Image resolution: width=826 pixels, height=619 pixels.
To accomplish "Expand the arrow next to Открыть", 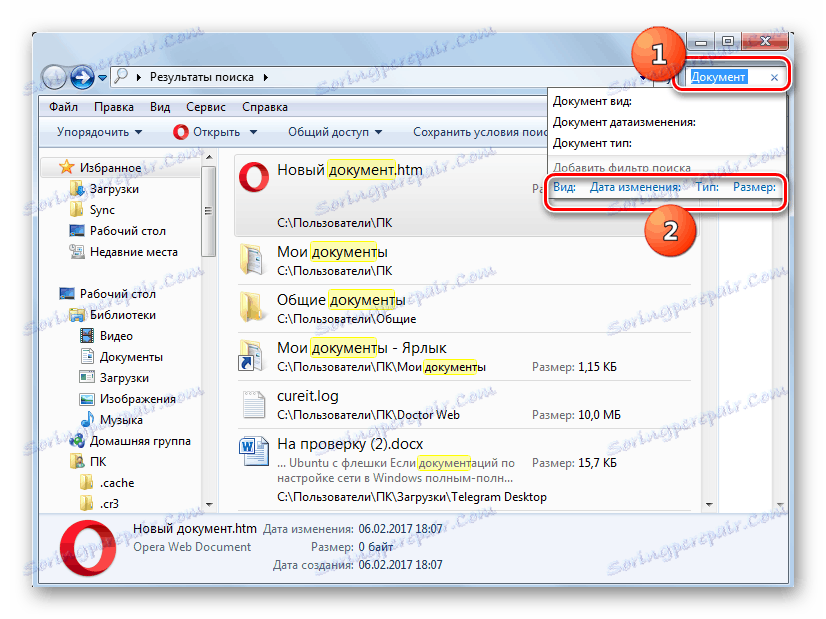I will pos(253,132).
